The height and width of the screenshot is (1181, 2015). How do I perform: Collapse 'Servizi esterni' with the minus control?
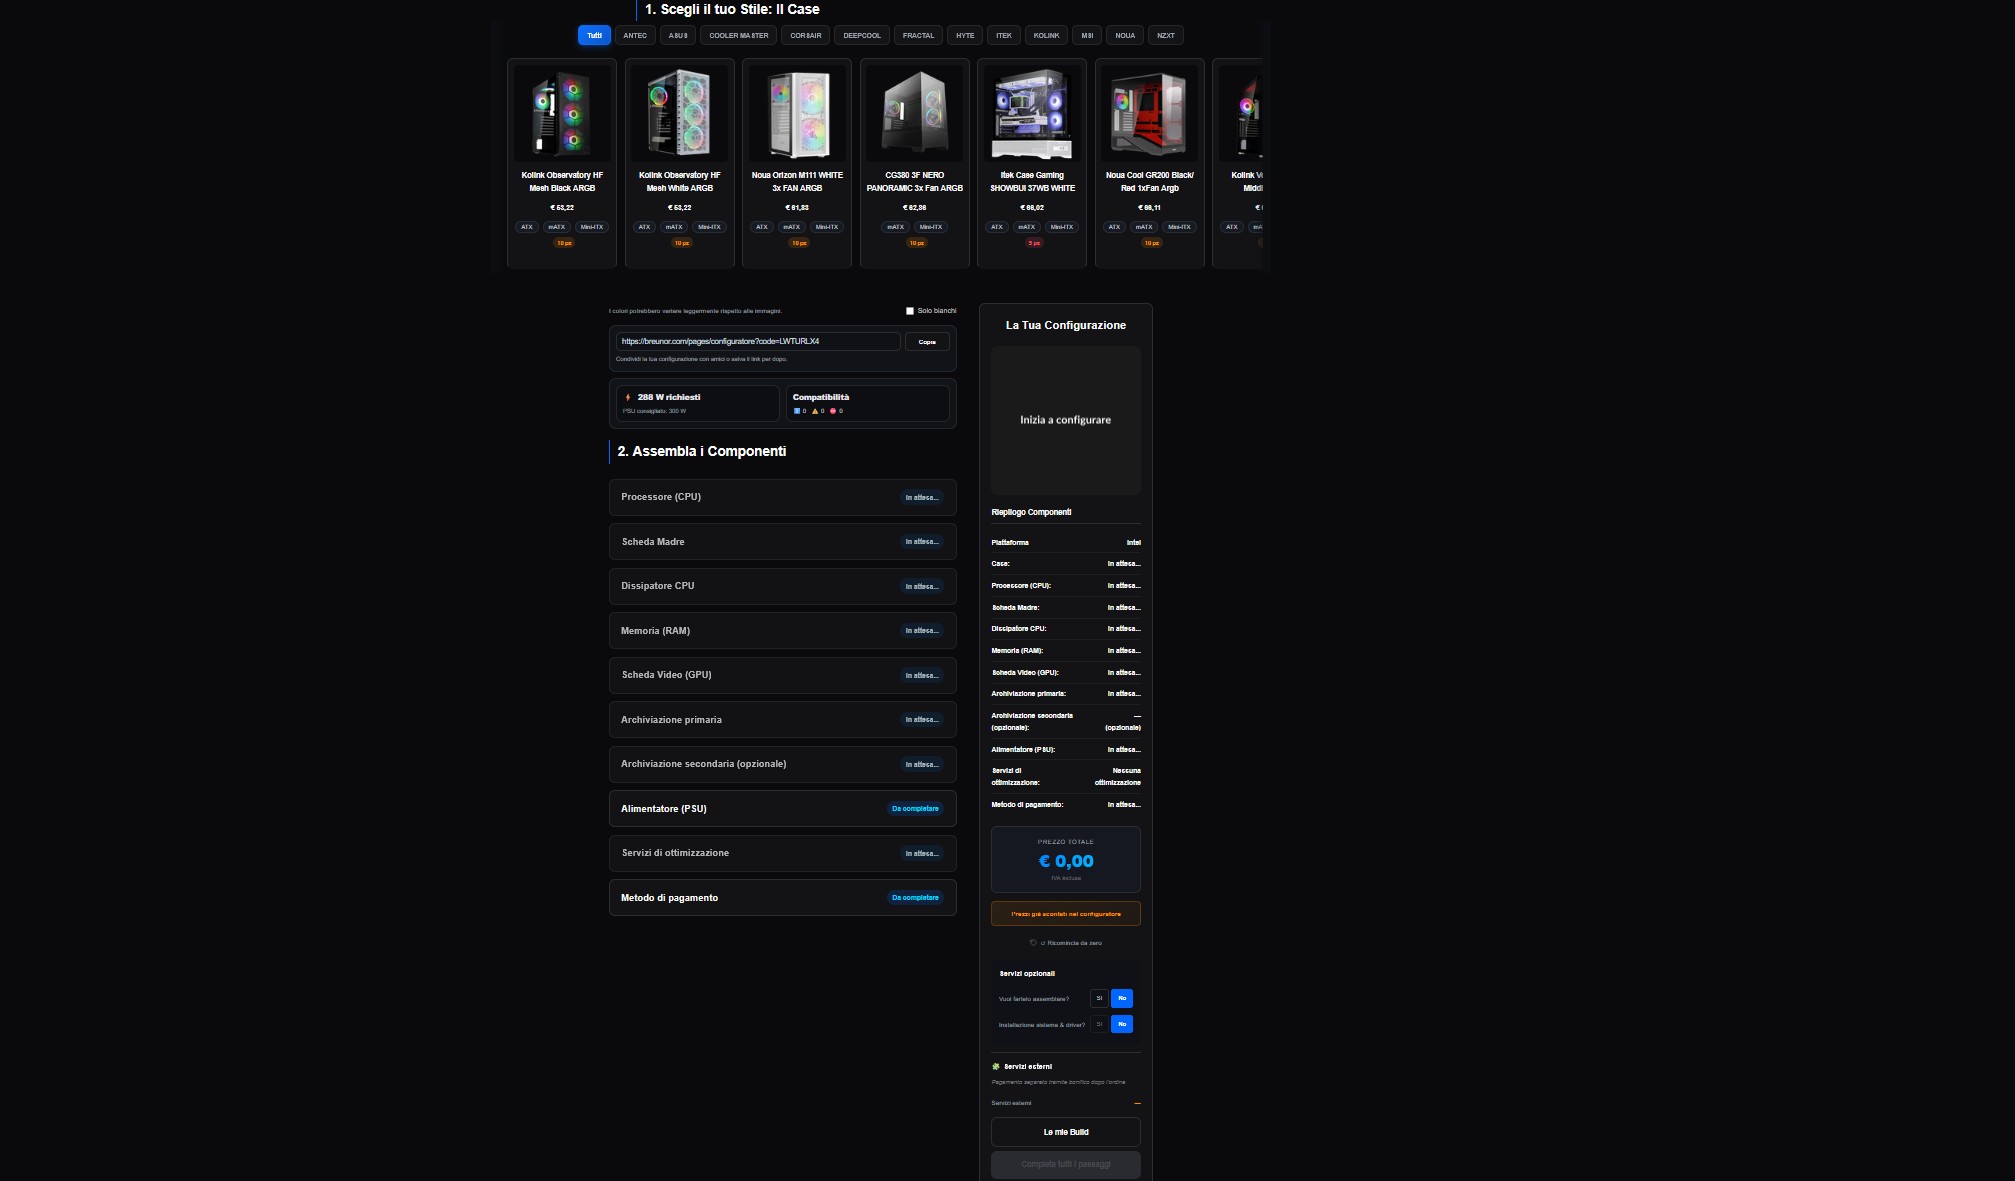tap(1137, 1102)
